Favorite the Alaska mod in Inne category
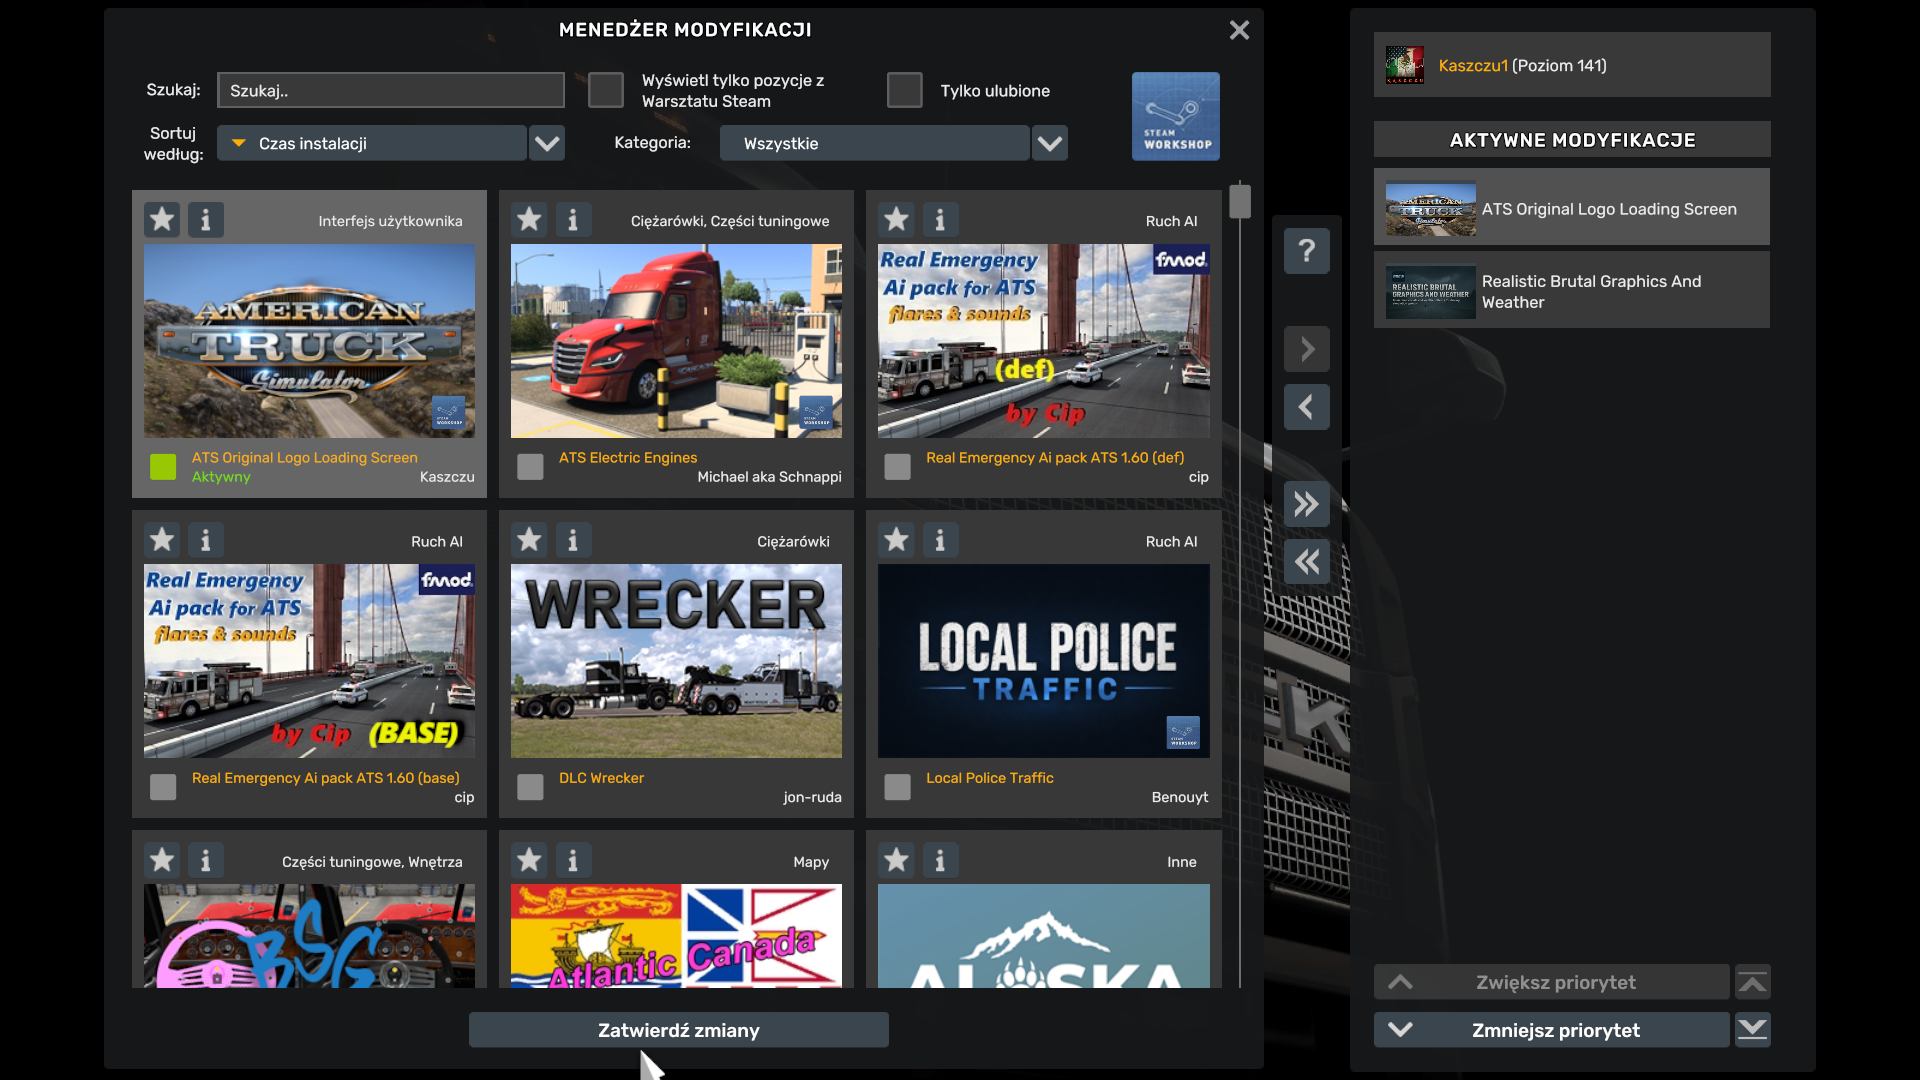Image resolution: width=1920 pixels, height=1080 pixels. point(896,860)
